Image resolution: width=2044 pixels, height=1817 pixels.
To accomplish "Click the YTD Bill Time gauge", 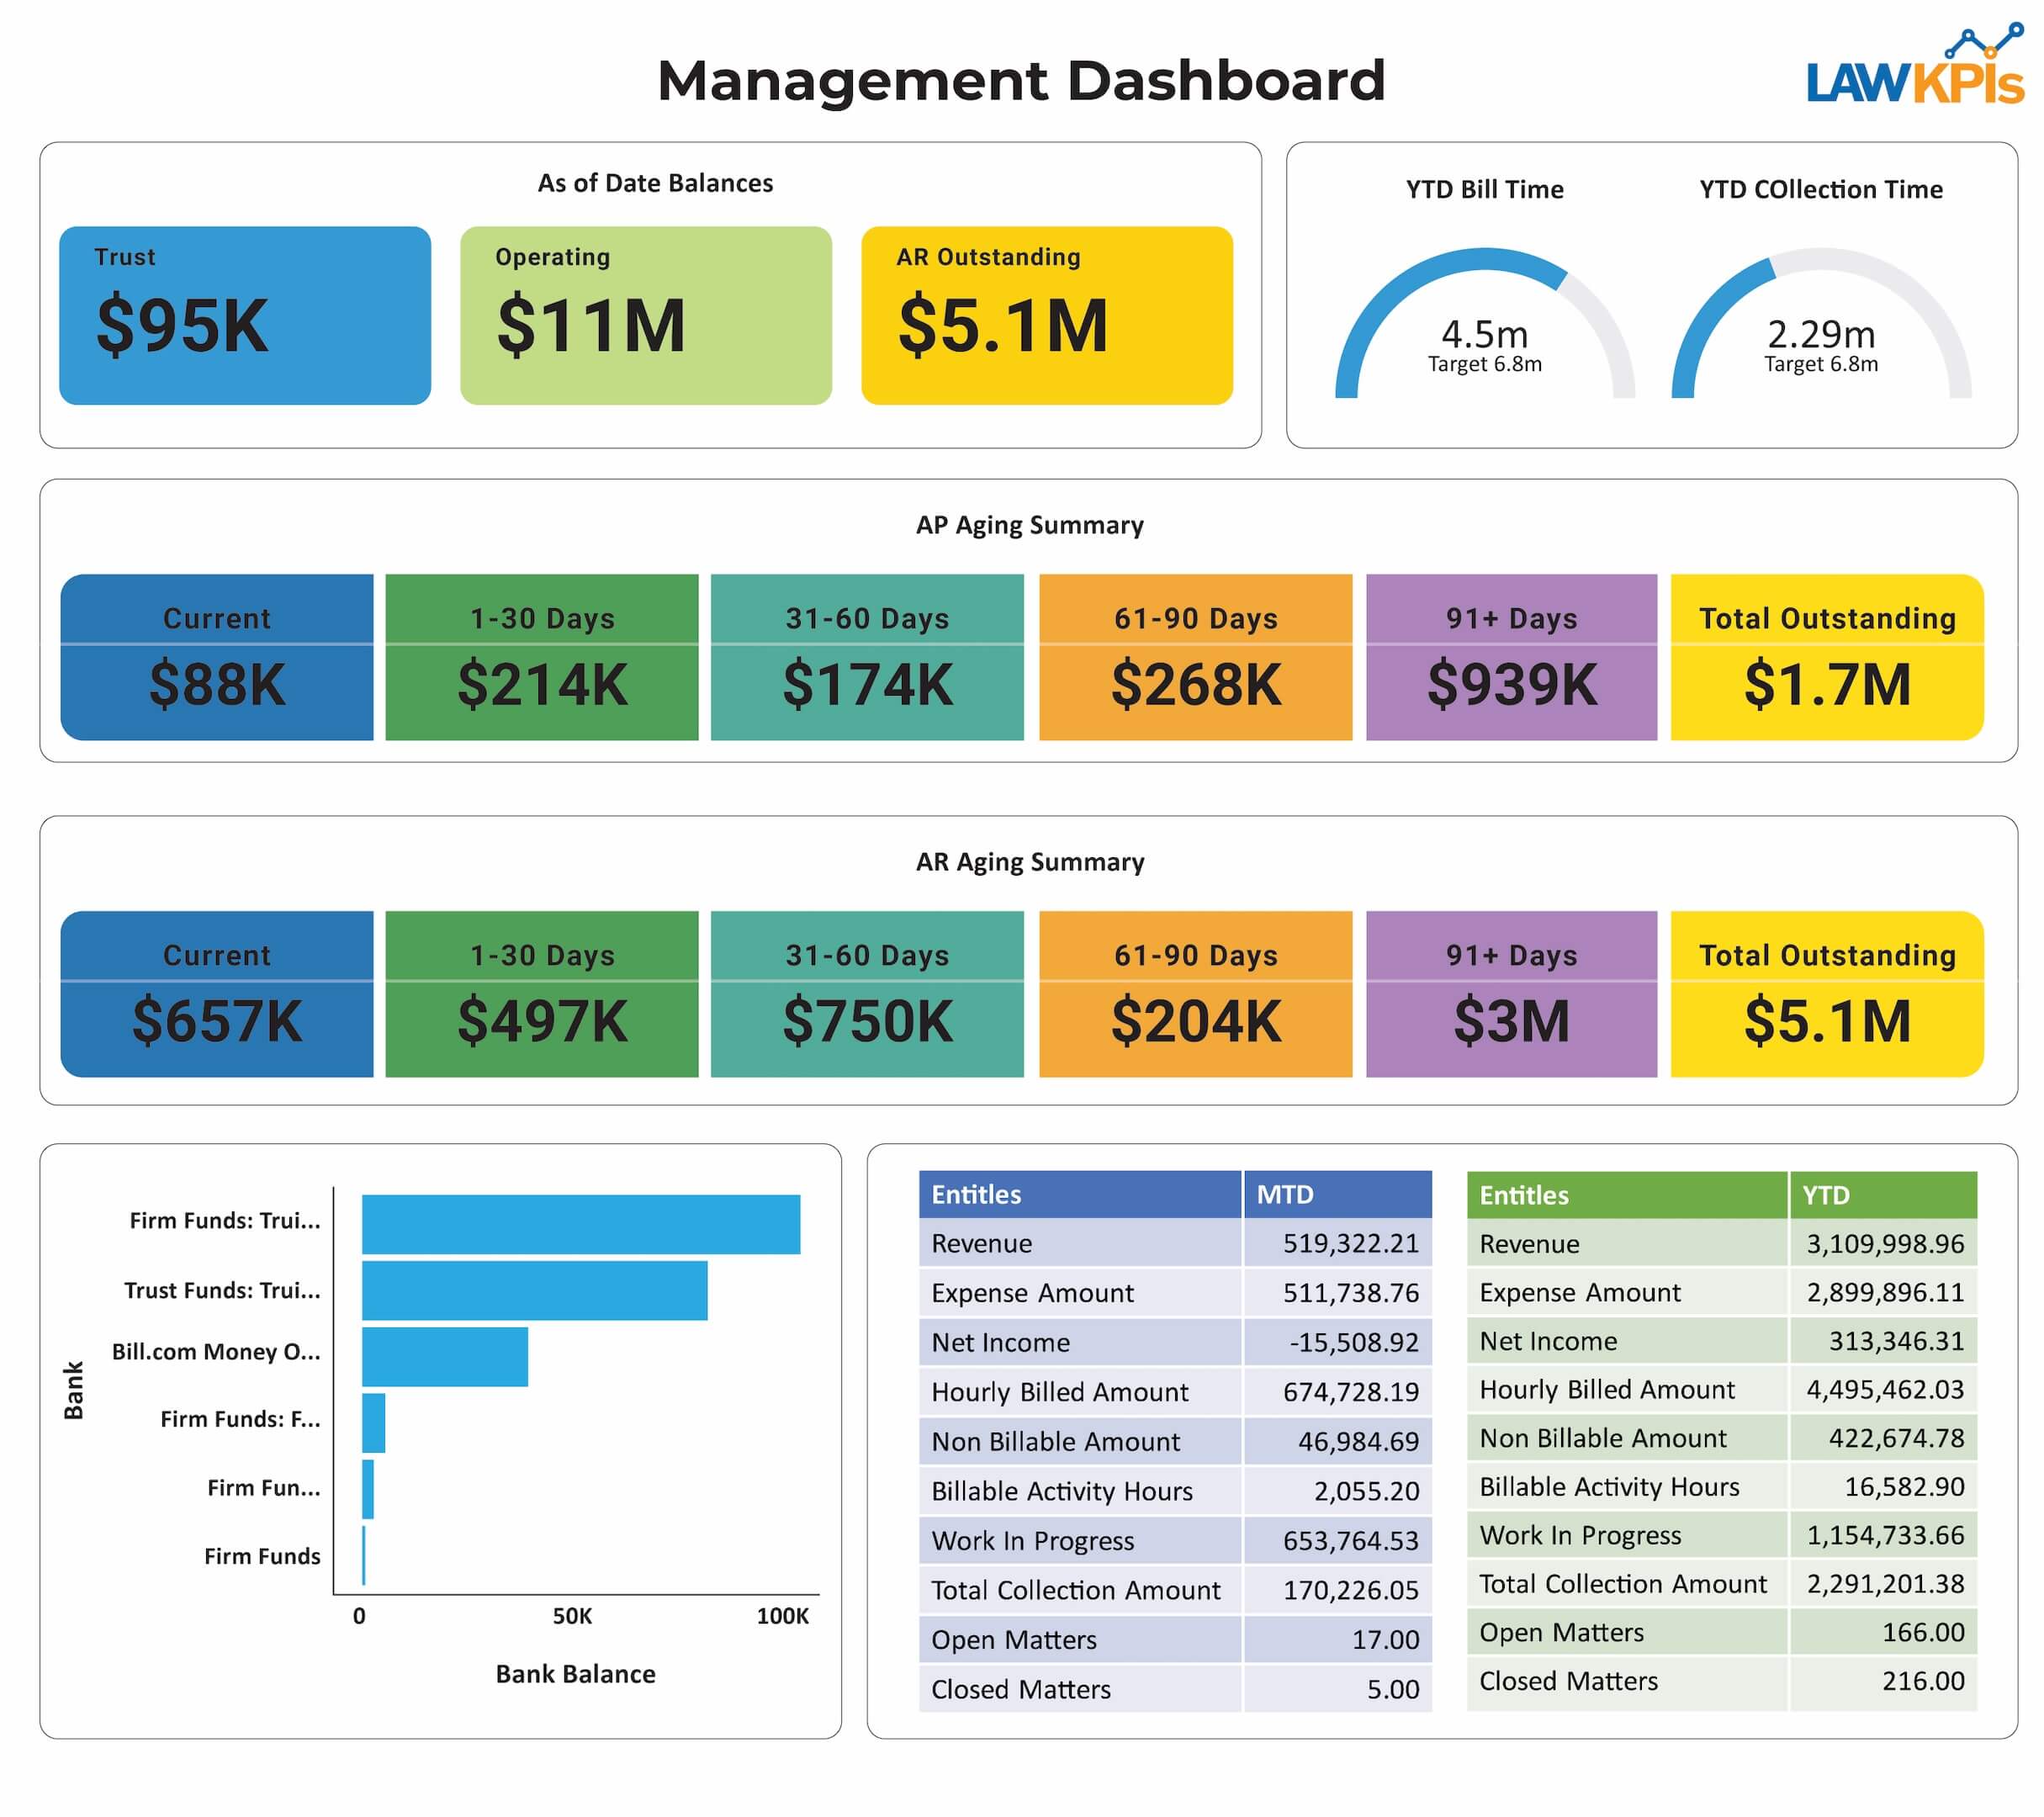I will (x=1484, y=325).
